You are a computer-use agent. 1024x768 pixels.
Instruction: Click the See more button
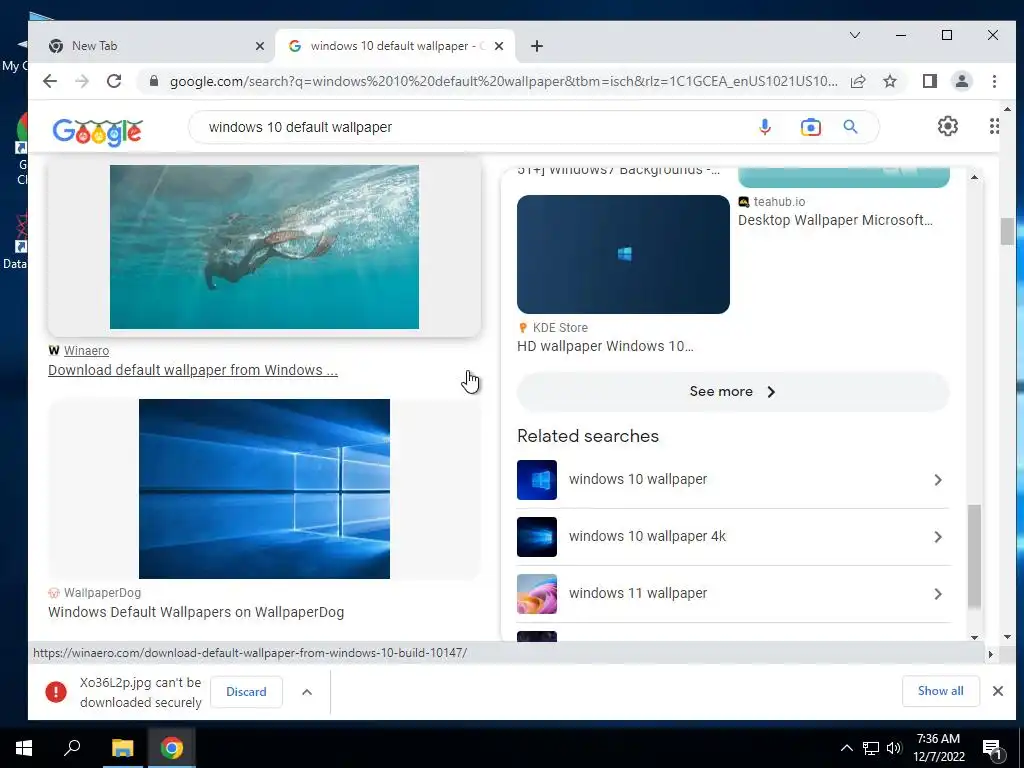click(x=733, y=391)
